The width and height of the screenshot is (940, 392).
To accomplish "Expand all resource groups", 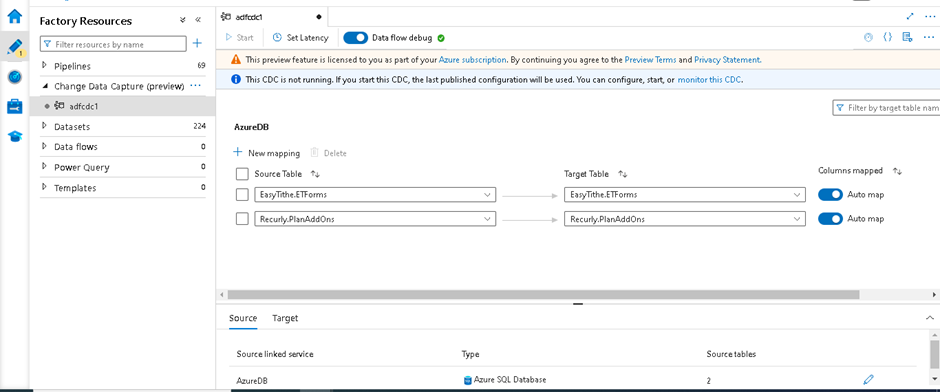I will [x=183, y=20].
